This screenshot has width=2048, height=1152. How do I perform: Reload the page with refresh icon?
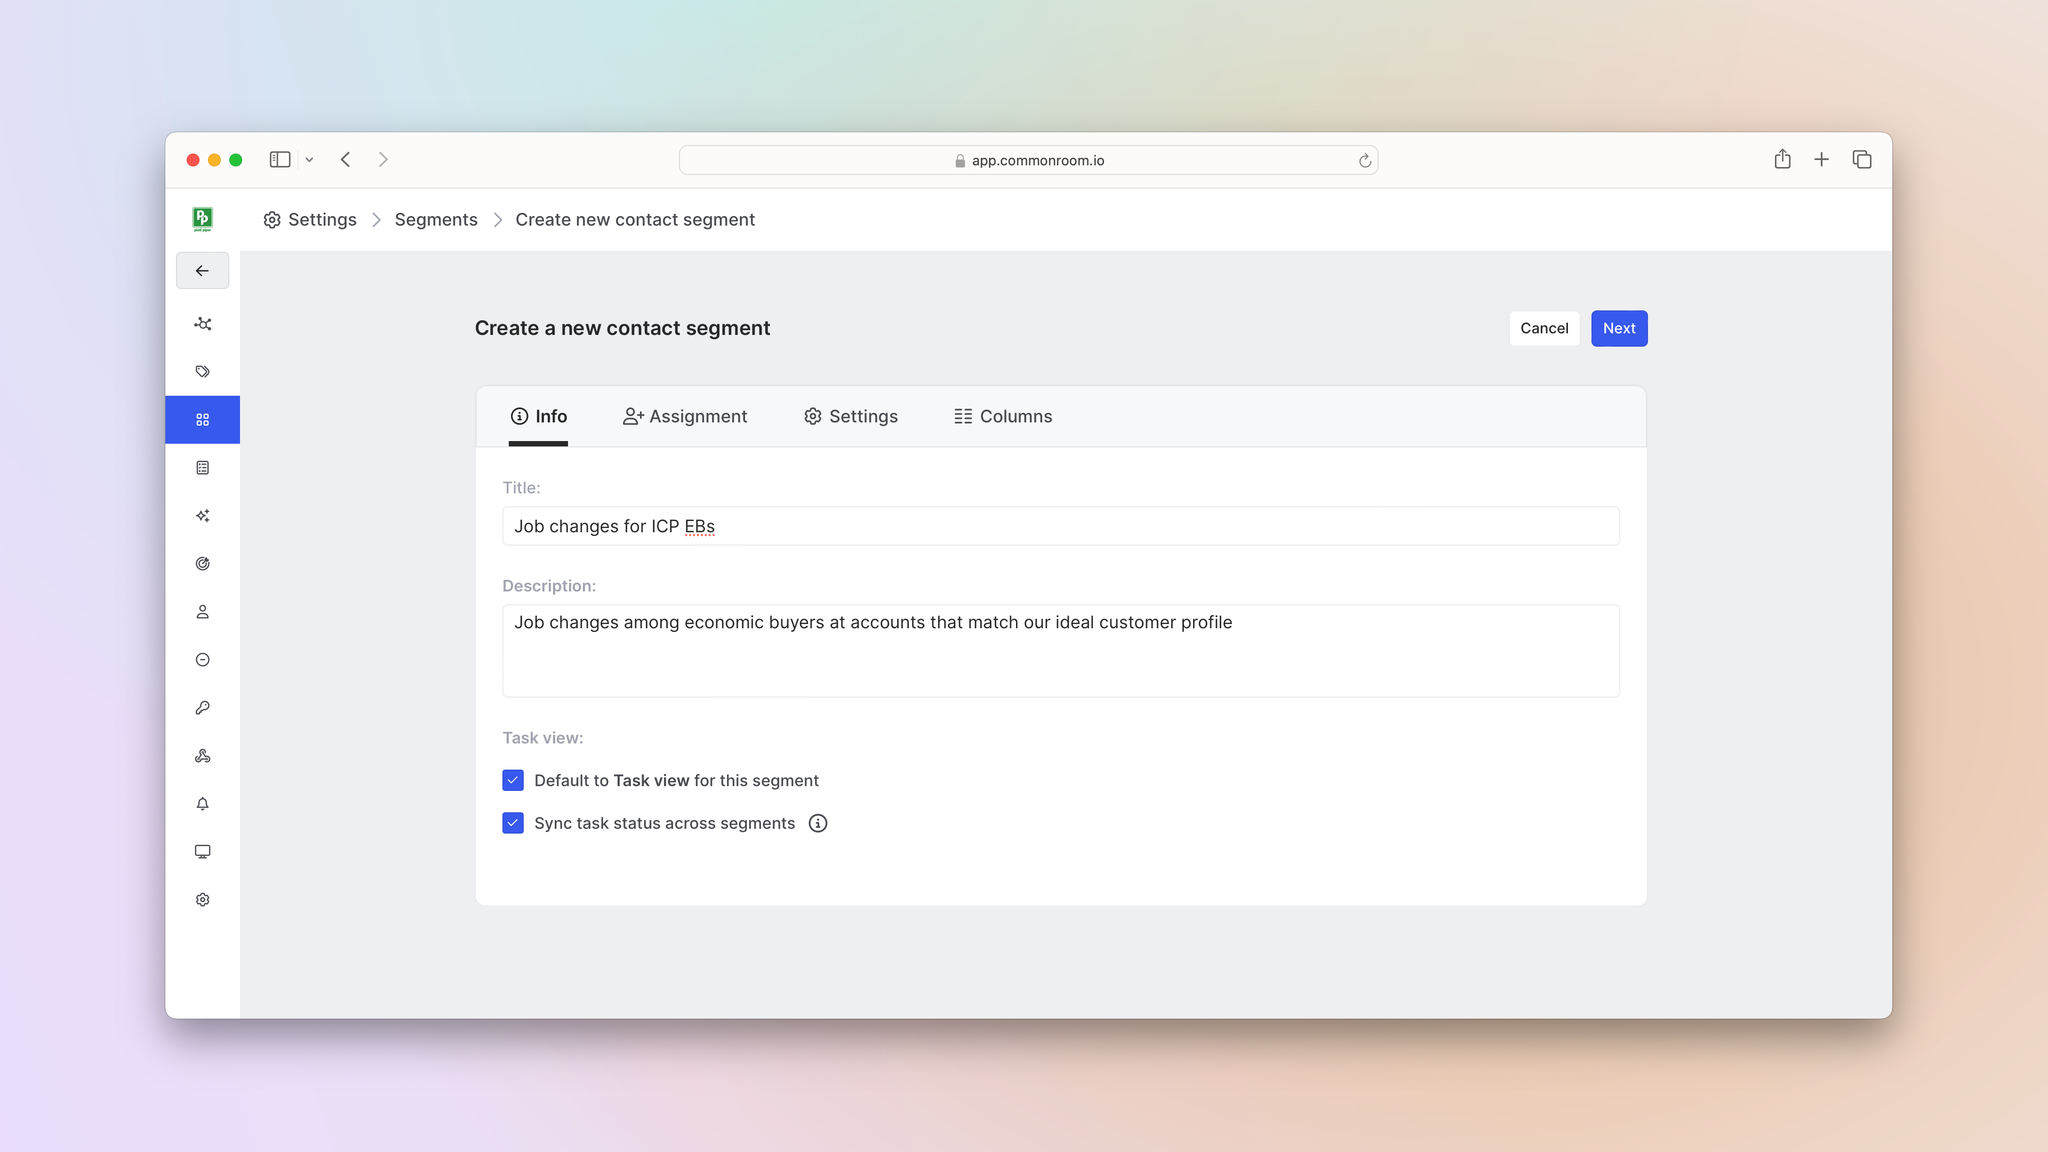tap(1364, 161)
